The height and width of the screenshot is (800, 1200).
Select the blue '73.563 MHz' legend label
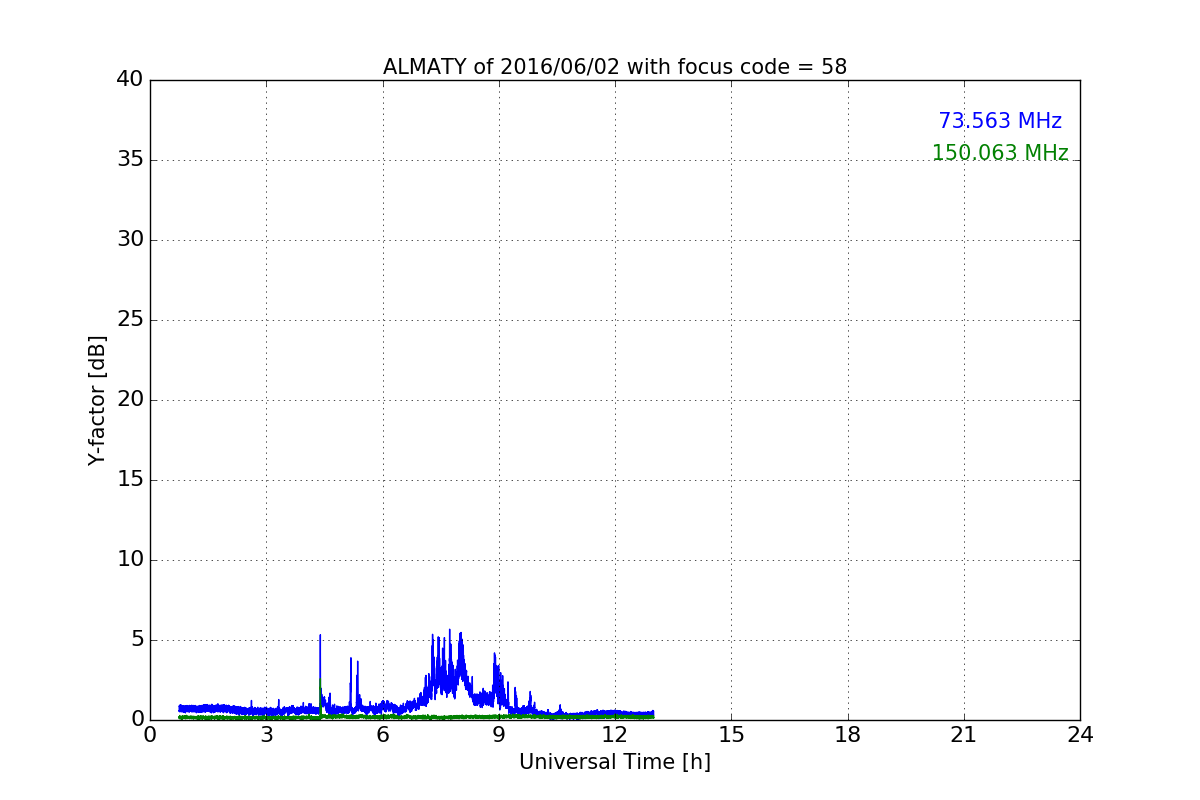point(1000,121)
